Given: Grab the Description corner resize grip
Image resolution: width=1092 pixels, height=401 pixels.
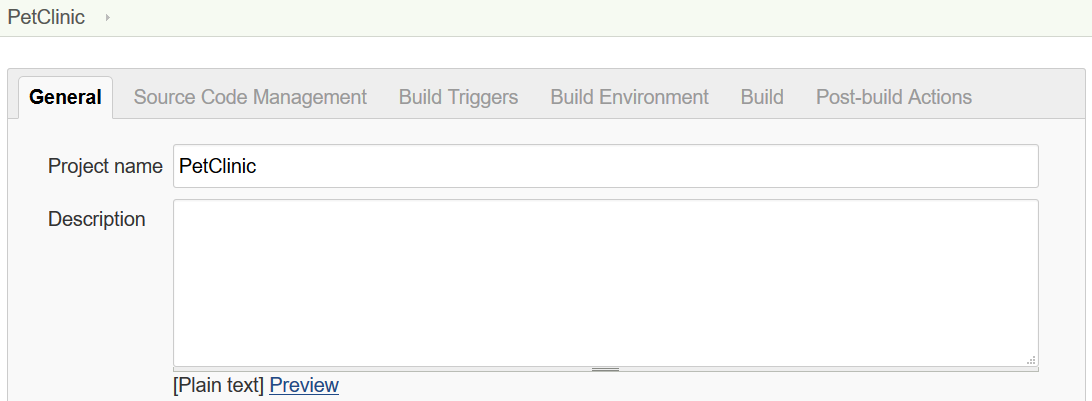Looking at the screenshot, I should coord(1031,360).
